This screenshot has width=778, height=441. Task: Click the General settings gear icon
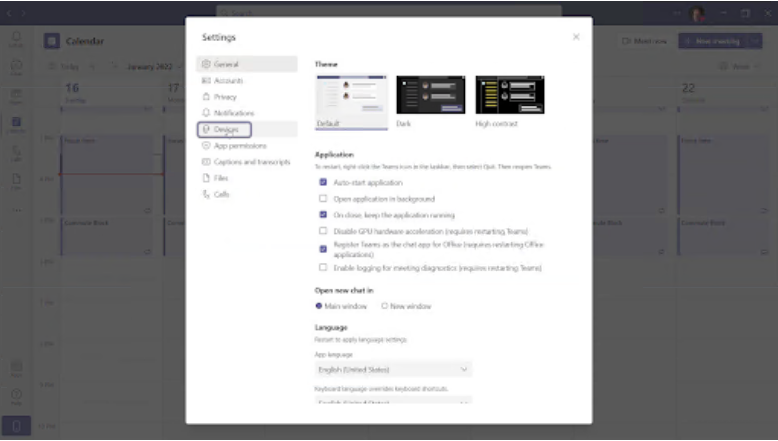tap(206, 64)
